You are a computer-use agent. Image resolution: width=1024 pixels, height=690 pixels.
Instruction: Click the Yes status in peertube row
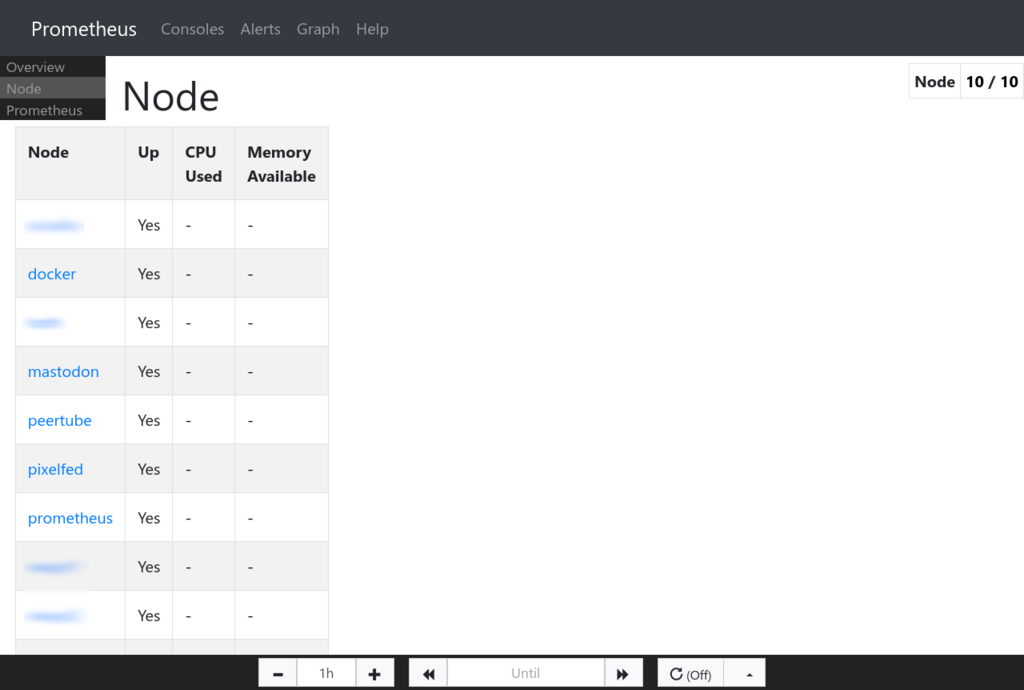[149, 420]
